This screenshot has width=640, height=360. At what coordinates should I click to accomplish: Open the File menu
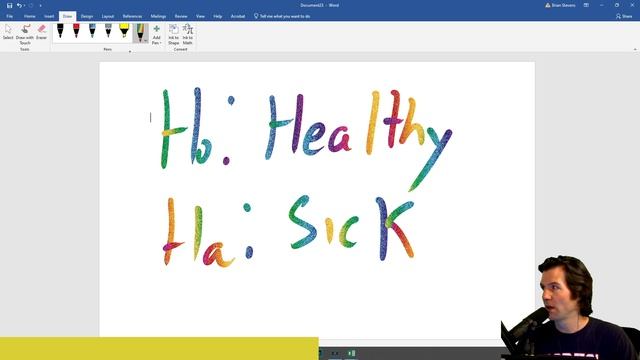tap(9, 16)
